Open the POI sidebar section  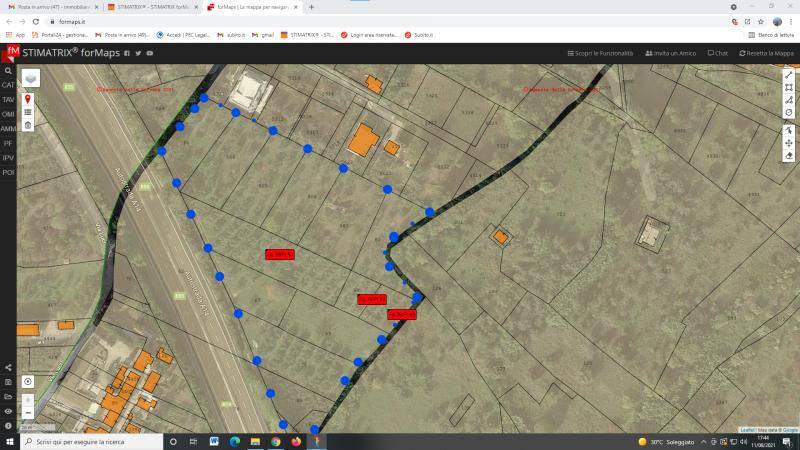click(8, 172)
